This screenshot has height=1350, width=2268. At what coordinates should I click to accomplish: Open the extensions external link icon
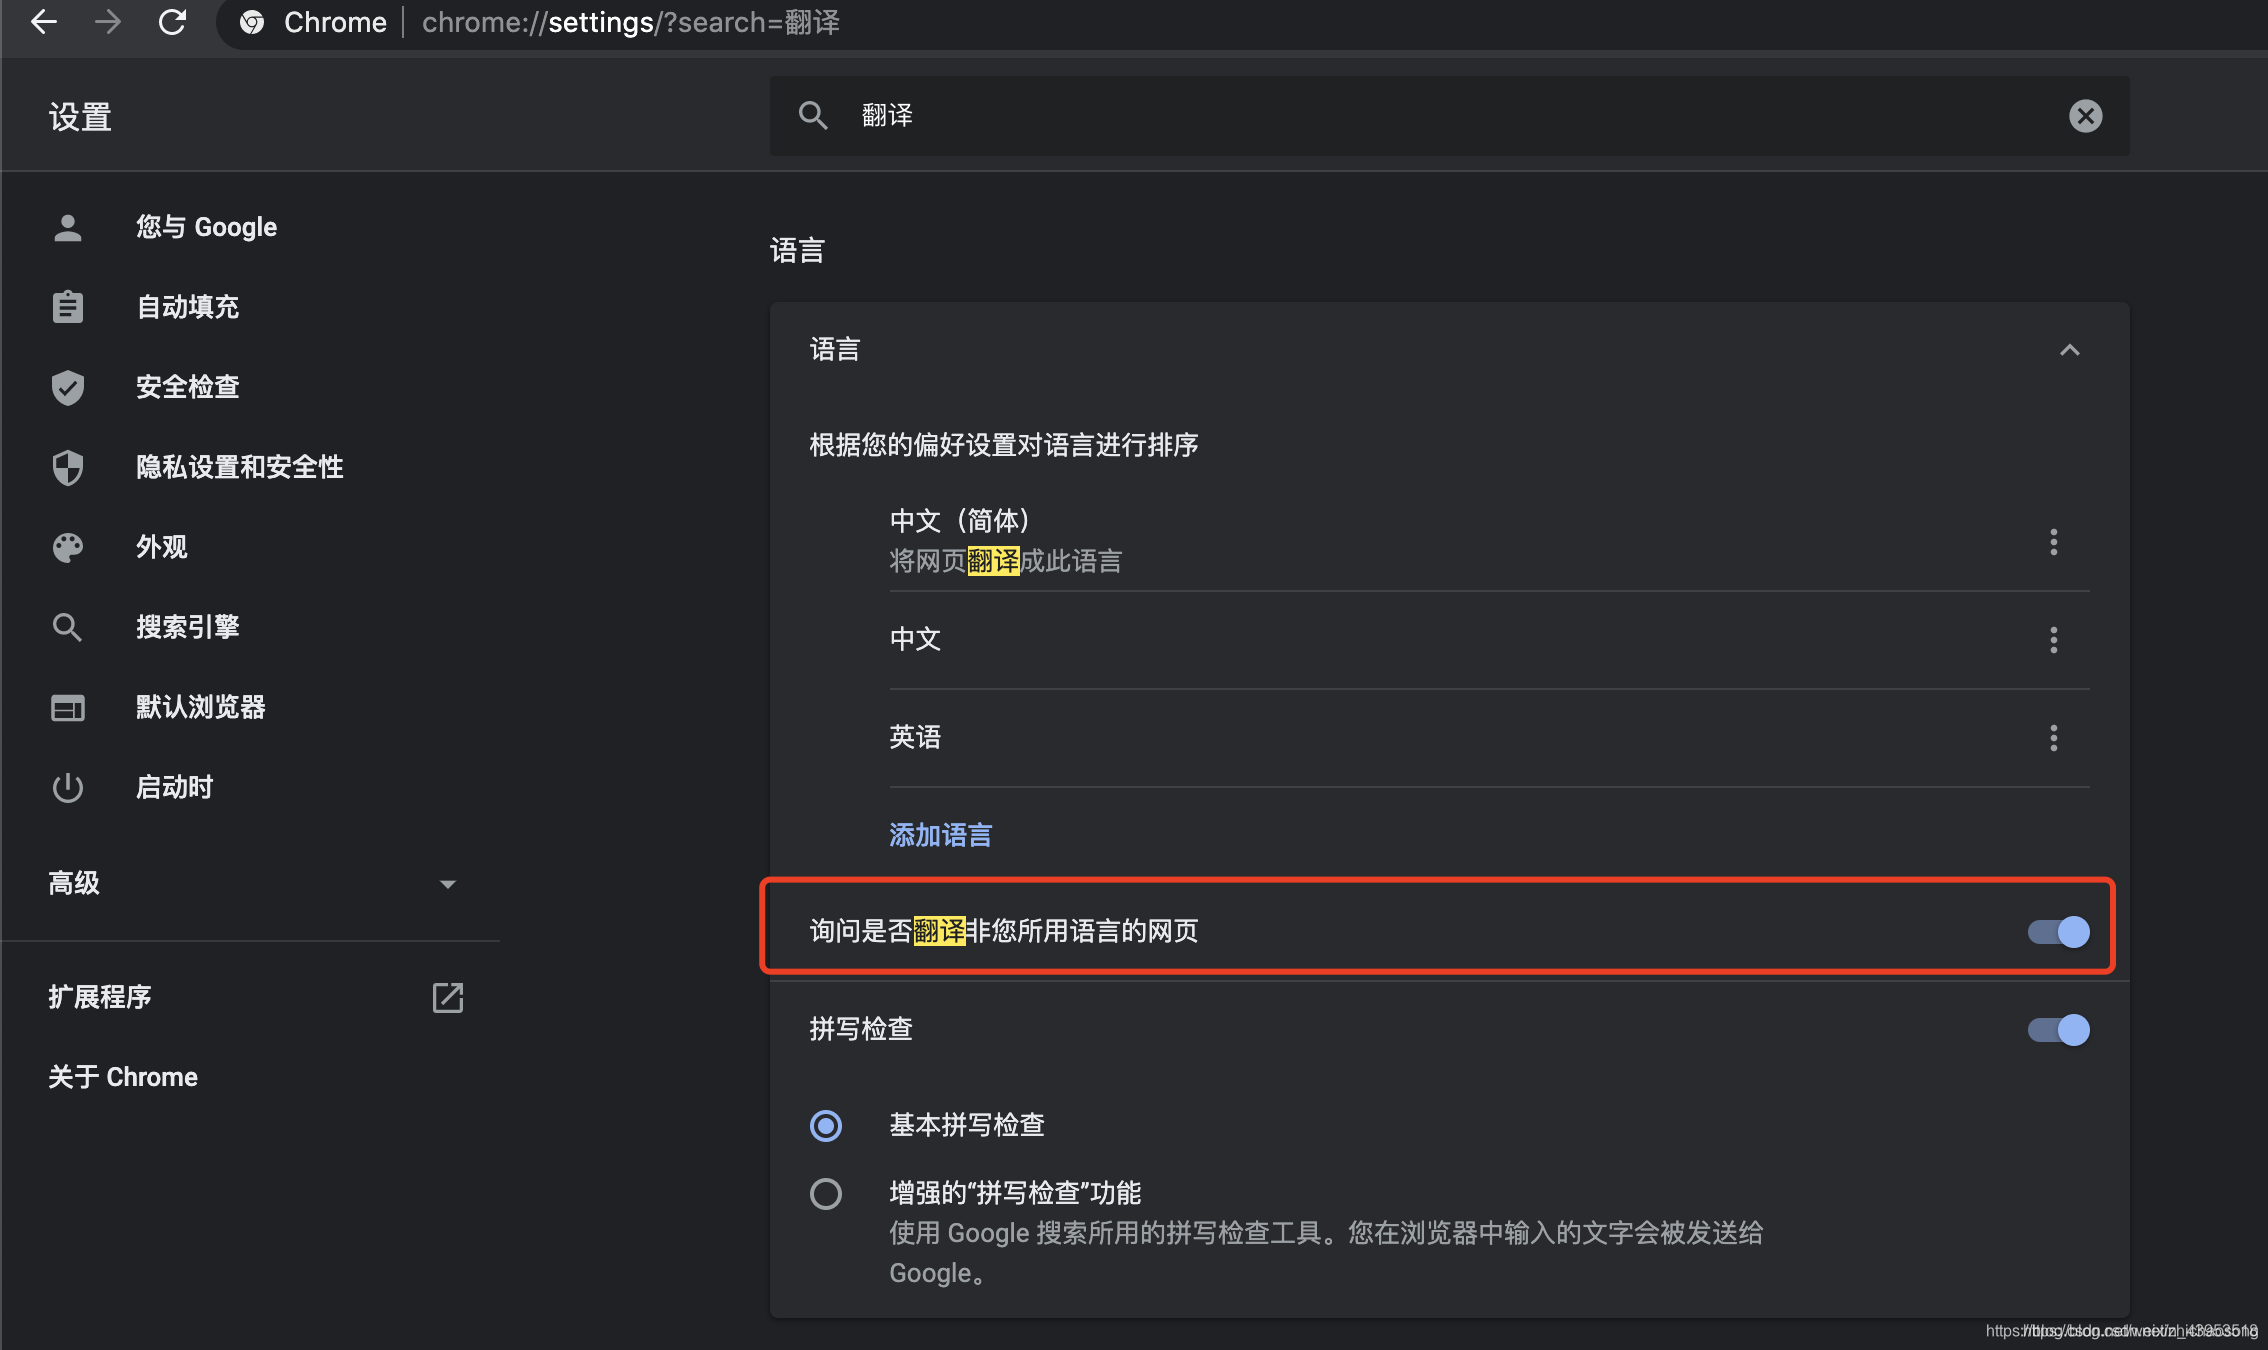point(447,997)
